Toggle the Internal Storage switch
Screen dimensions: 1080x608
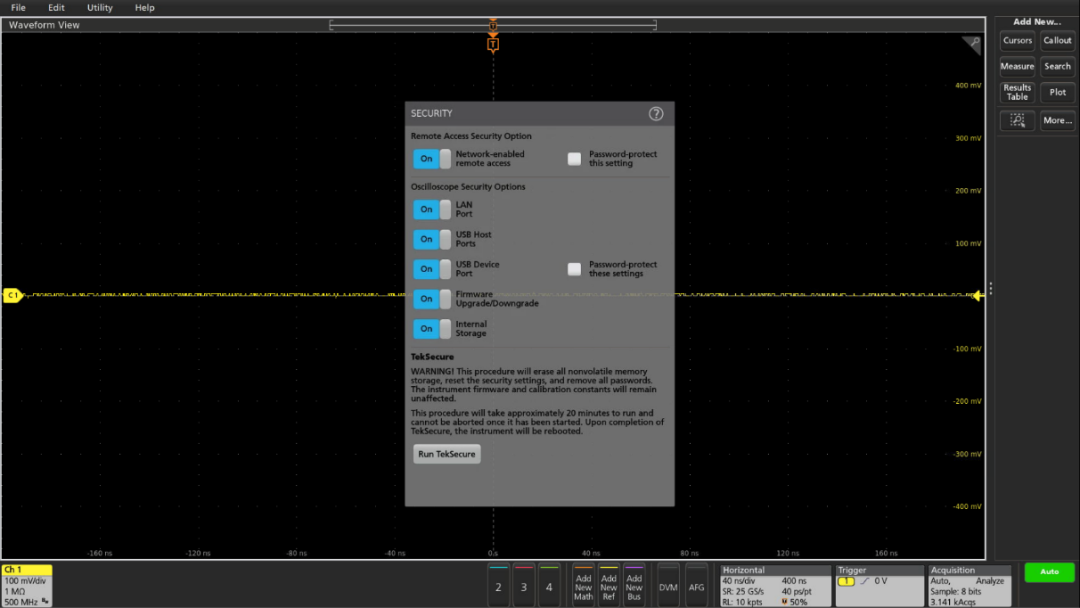[x=432, y=329]
